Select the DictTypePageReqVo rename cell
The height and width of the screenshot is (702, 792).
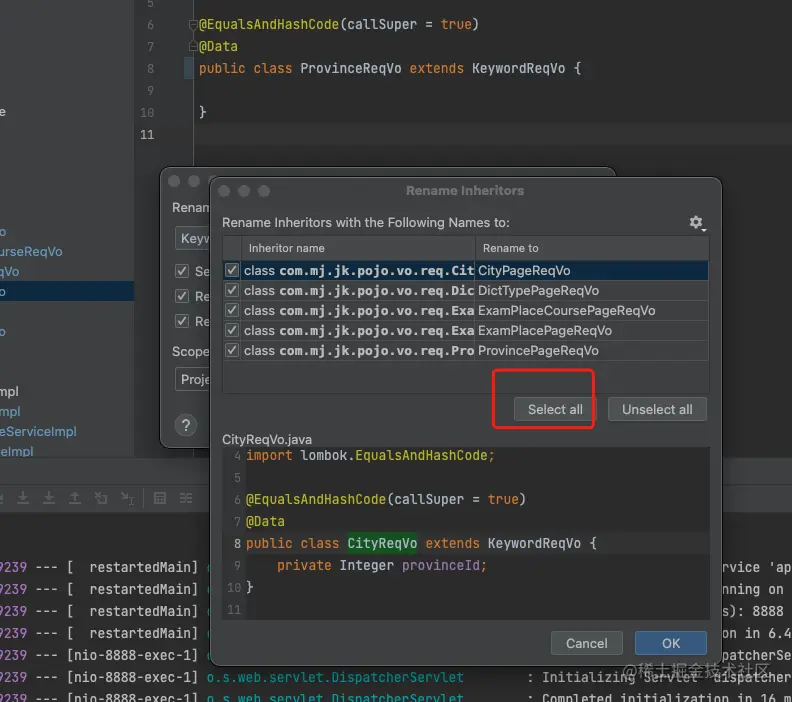[x=591, y=290]
